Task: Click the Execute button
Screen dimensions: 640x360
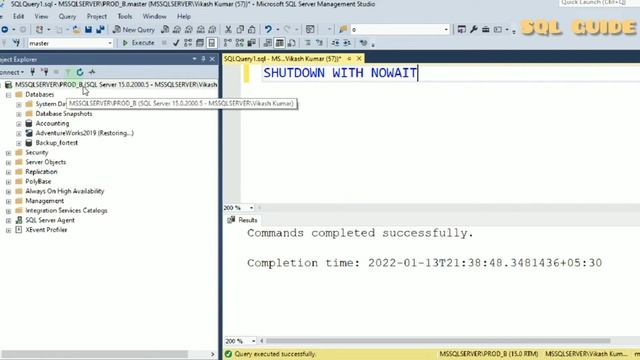Action: click(x=138, y=43)
